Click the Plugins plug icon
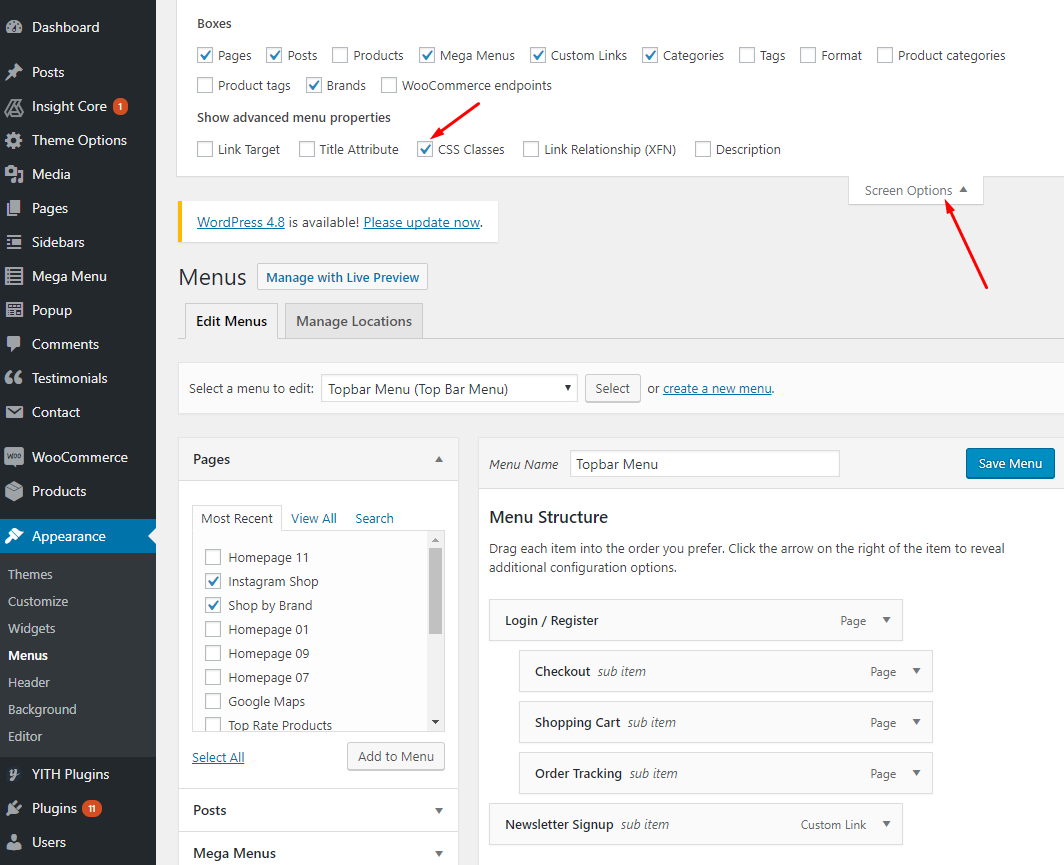The height and width of the screenshot is (865, 1064). tap(14, 808)
